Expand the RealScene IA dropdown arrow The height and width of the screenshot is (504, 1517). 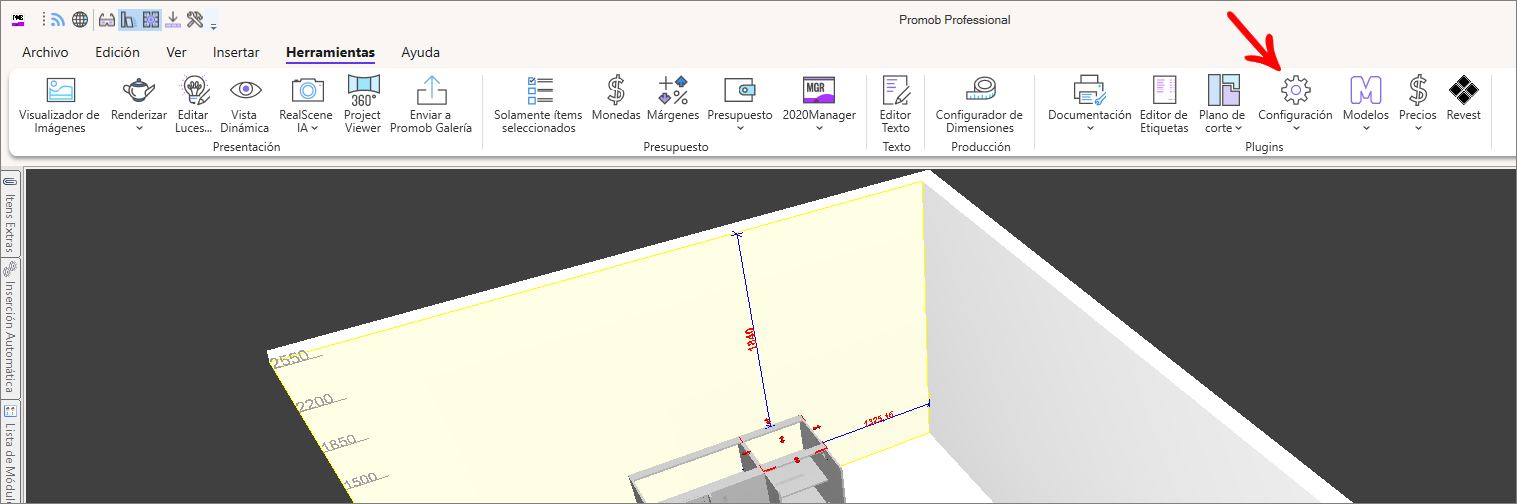click(x=315, y=128)
